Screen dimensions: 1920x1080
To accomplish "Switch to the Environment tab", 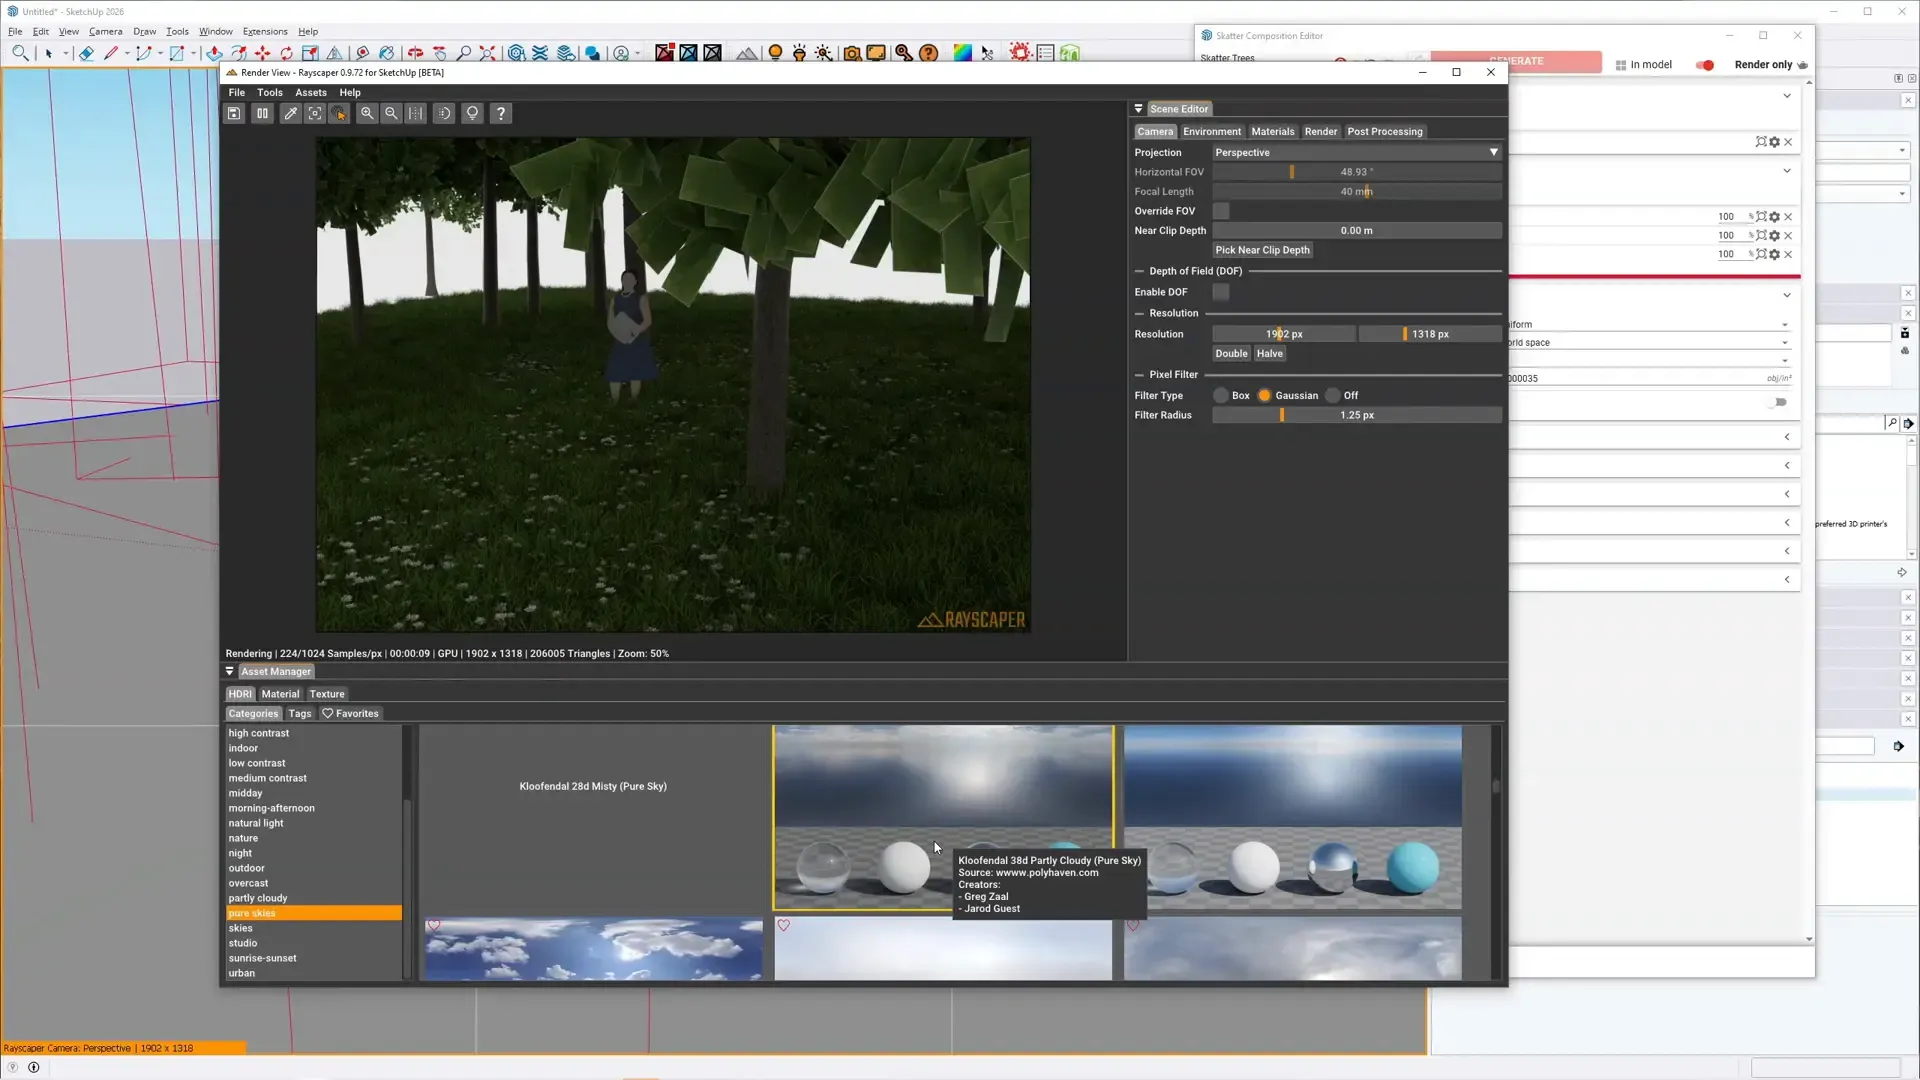I will tap(1211, 132).
